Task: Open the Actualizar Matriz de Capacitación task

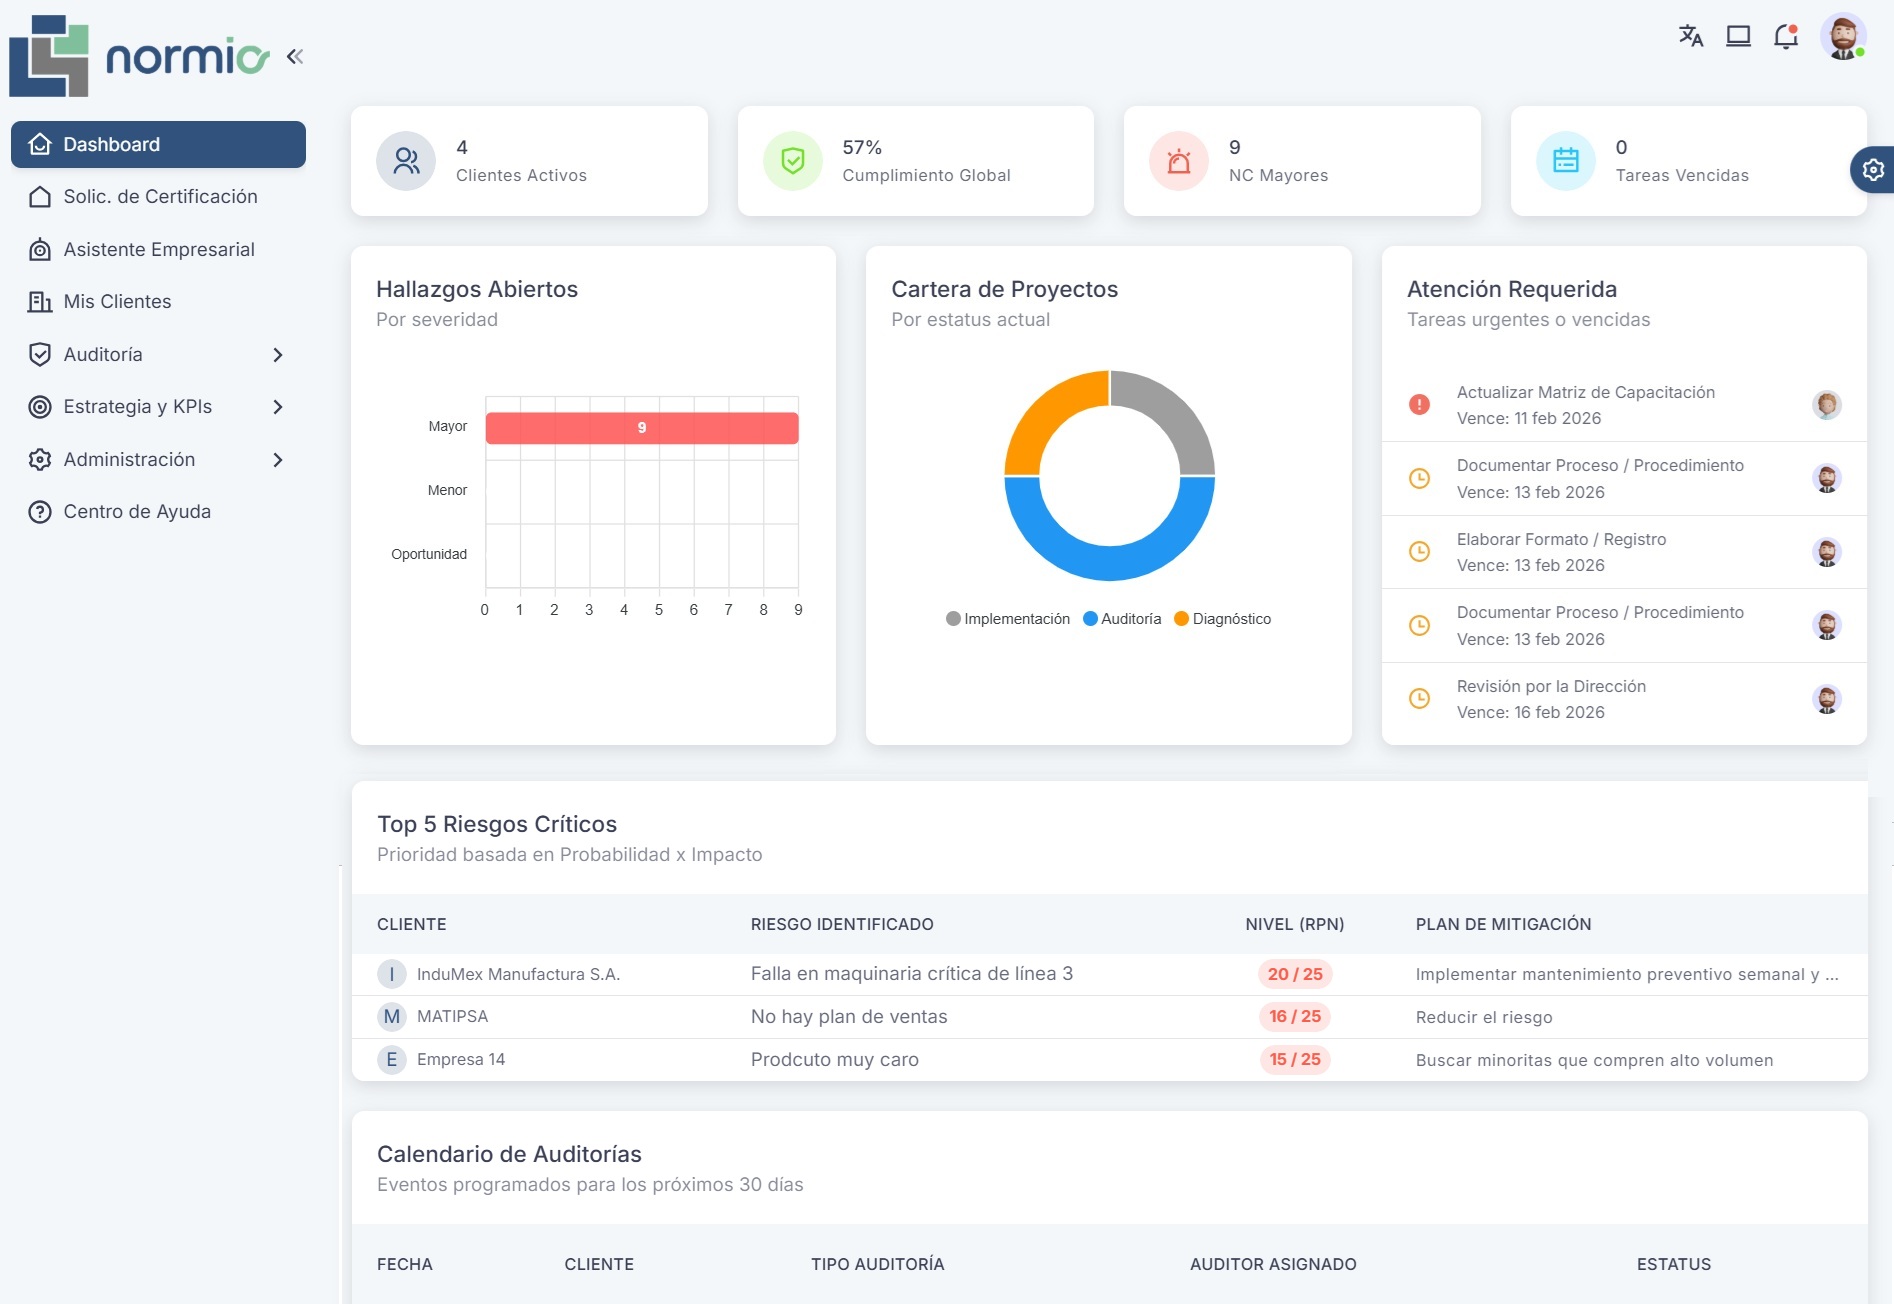Action: click(x=1585, y=393)
